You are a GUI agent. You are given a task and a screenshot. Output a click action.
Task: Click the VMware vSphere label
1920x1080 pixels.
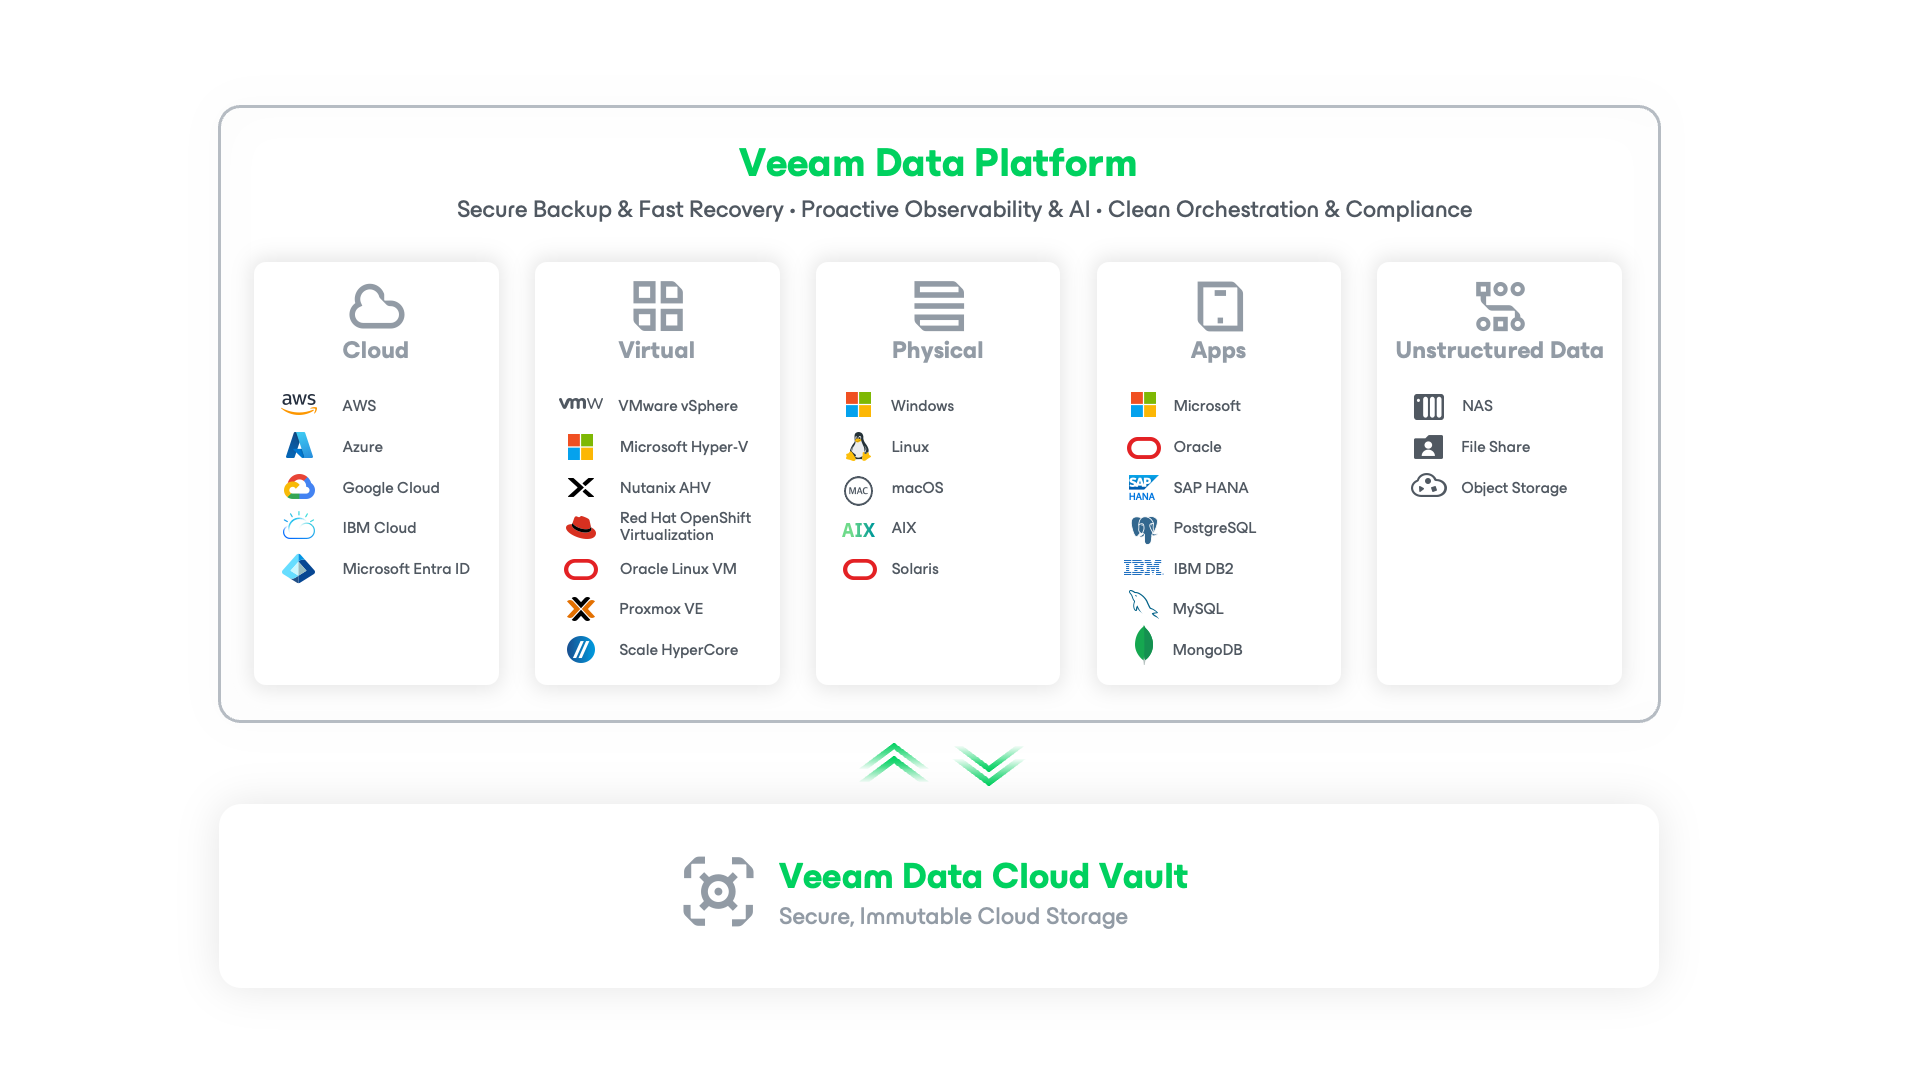click(x=678, y=405)
